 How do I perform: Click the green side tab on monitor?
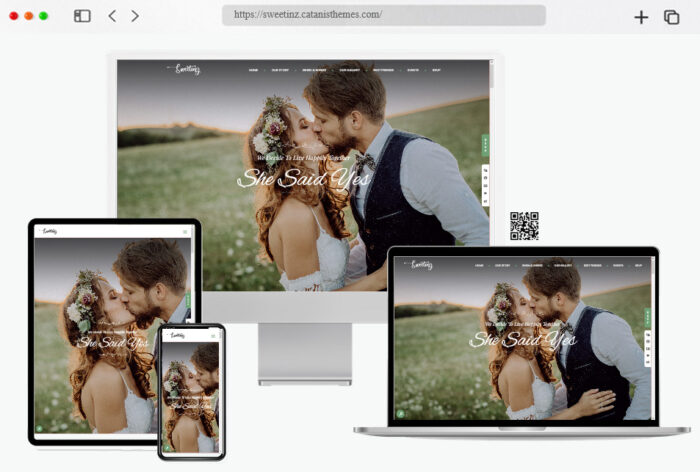pos(485,145)
